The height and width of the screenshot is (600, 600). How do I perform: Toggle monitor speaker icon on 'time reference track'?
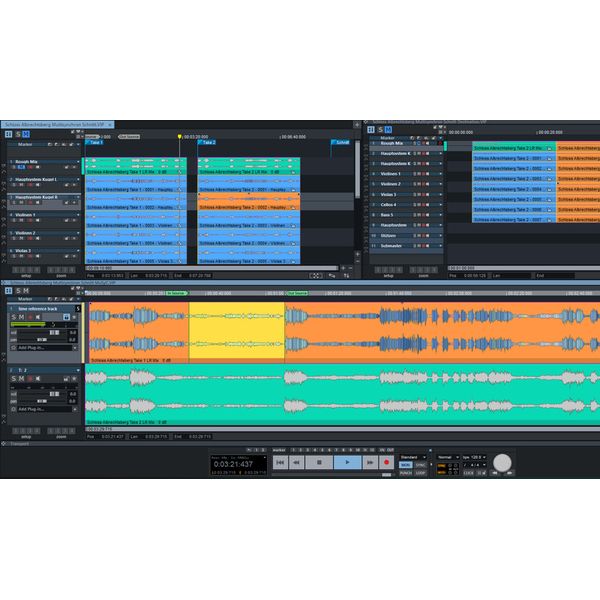[x=38, y=317]
